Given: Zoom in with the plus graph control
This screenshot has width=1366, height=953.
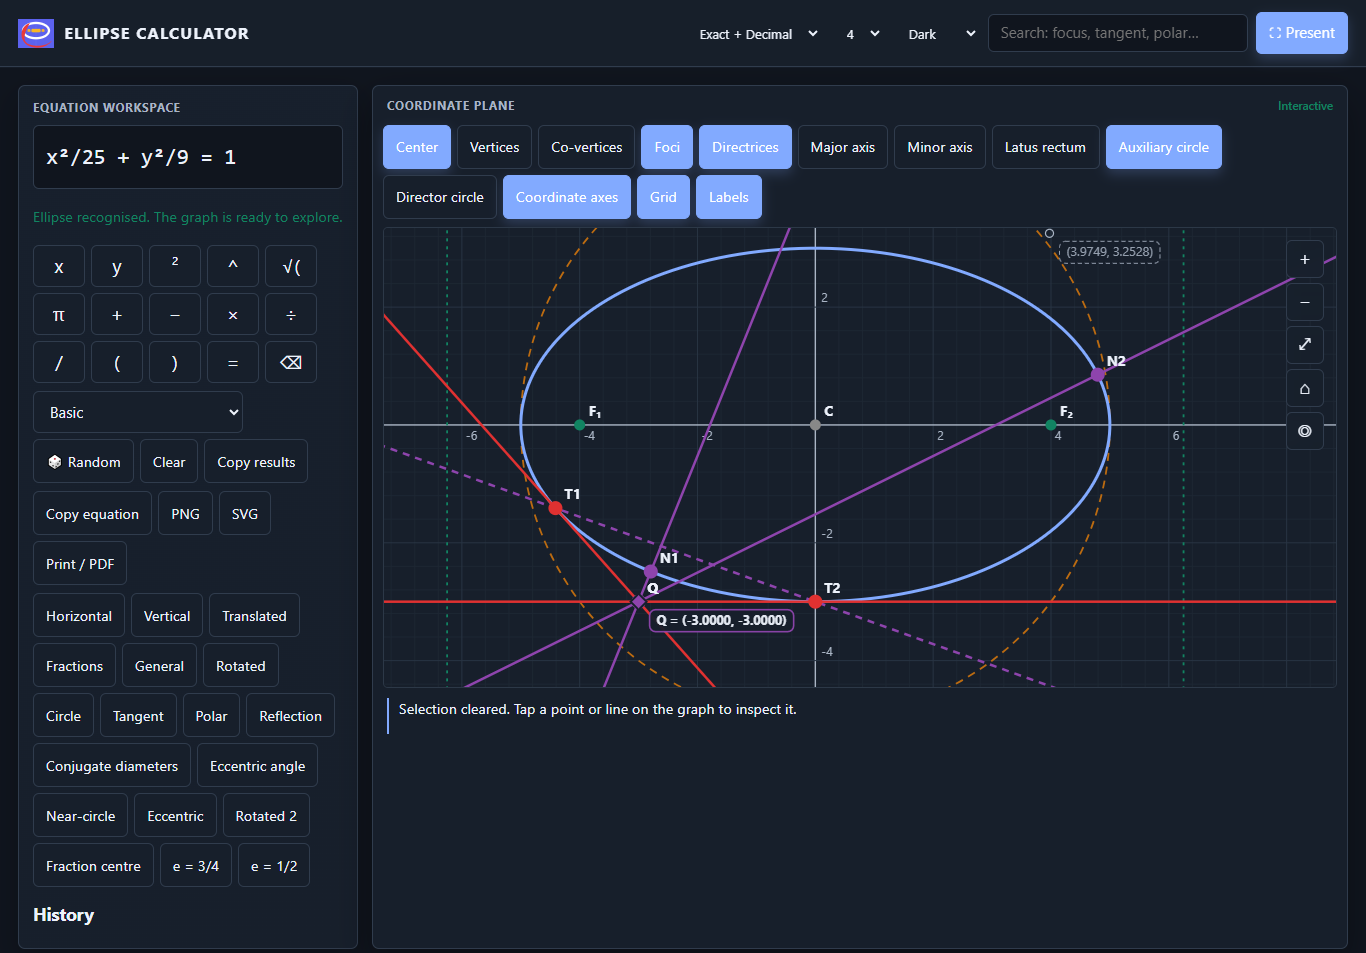Looking at the screenshot, I should pyautogui.click(x=1305, y=259).
